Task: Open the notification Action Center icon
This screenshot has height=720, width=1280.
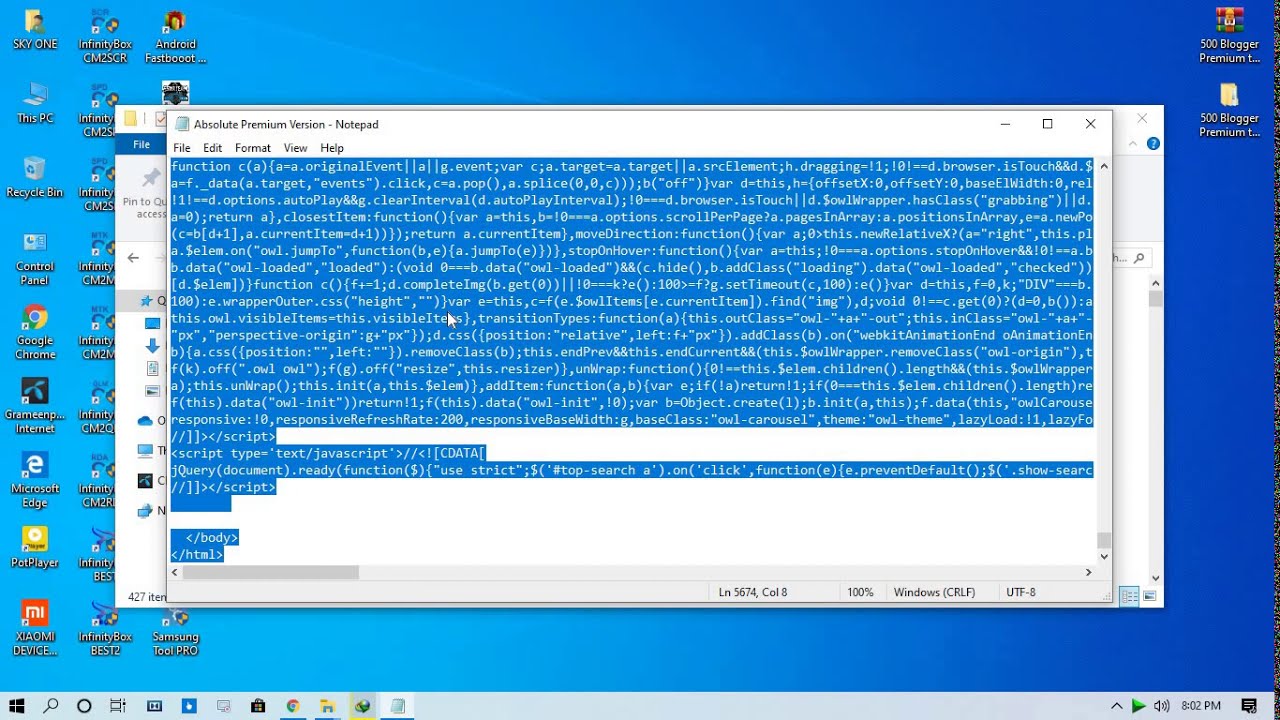Action: click(x=1249, y=706)
